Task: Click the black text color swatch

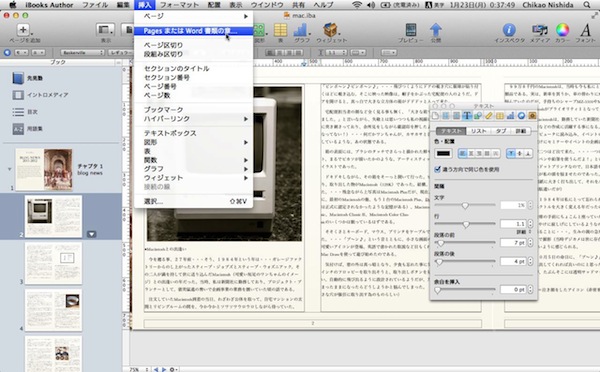Action: coord(443,153)
